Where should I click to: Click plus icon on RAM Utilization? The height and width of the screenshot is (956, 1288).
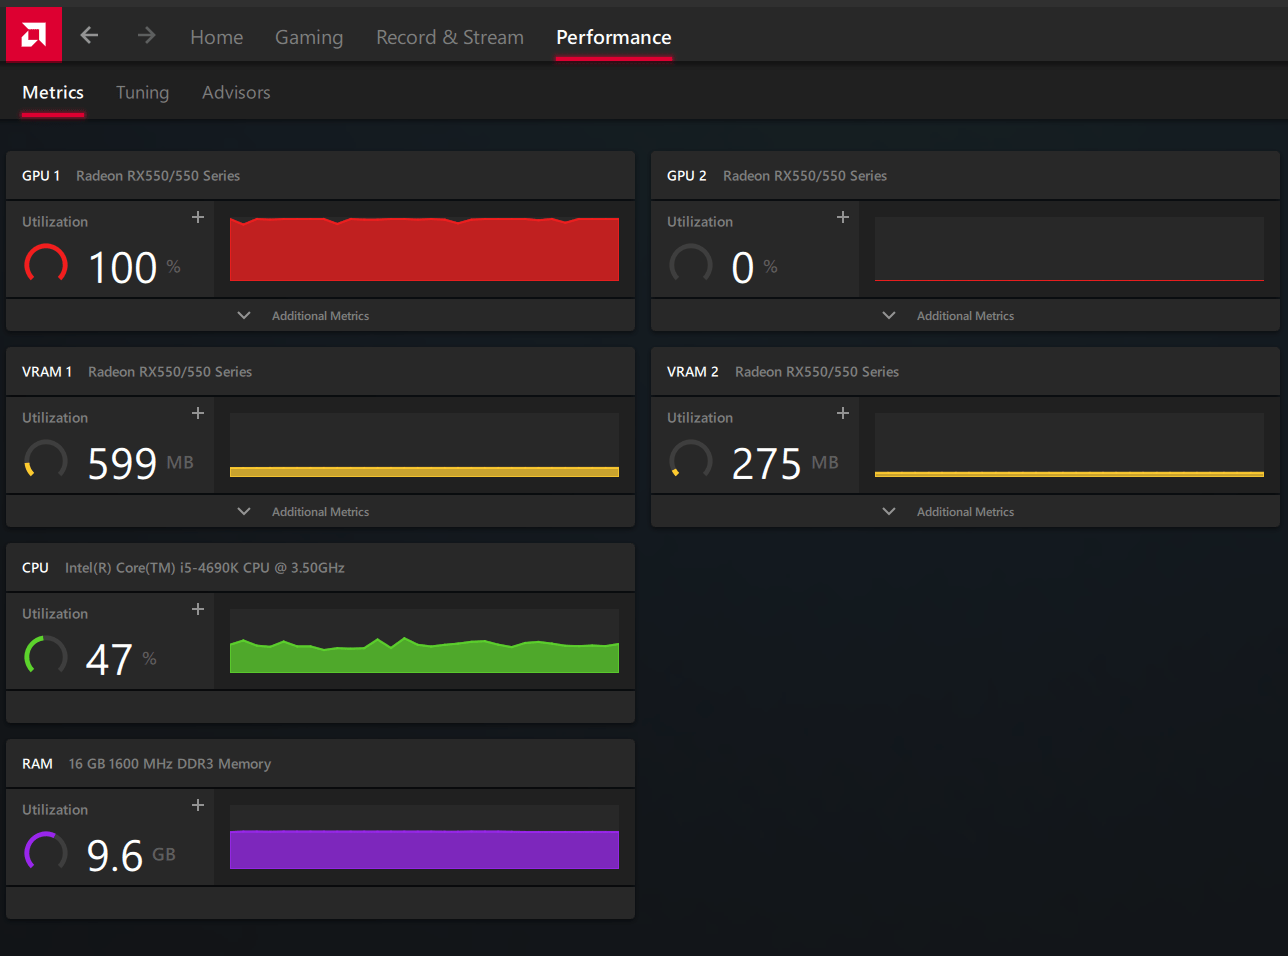pos(198,805)
